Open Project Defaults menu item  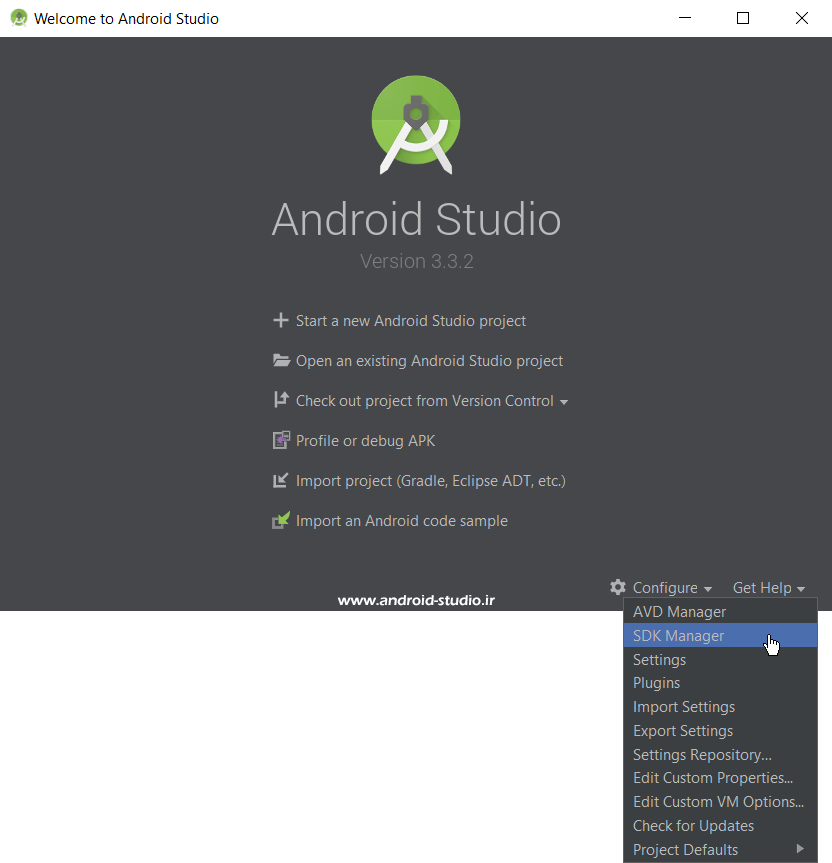click(x=720, y=850)
